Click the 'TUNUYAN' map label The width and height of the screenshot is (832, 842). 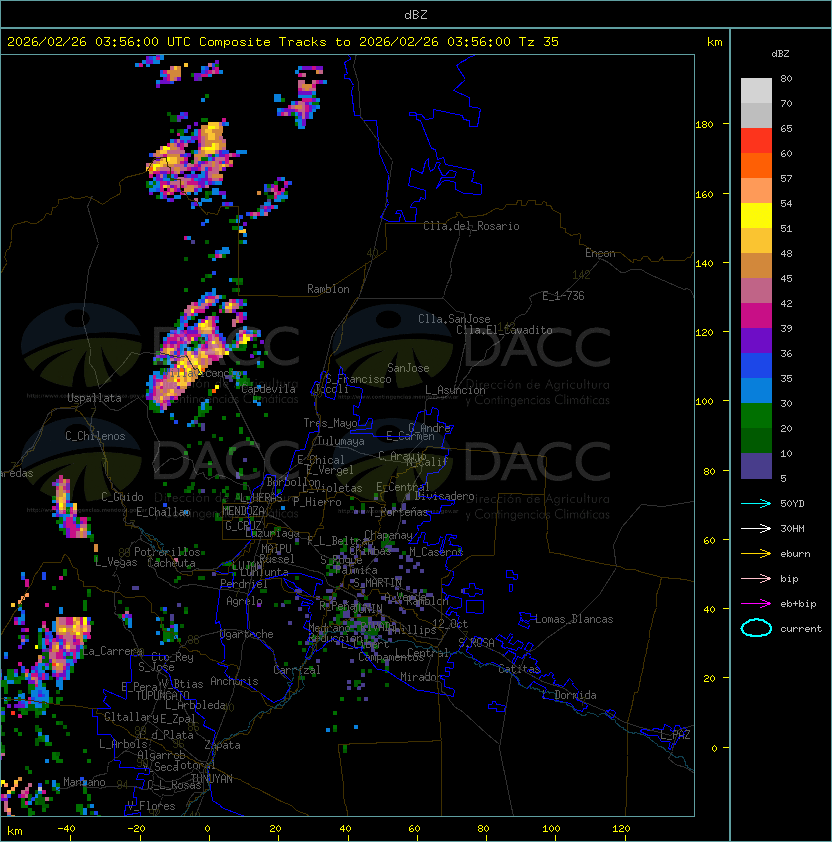pos(212,779)
